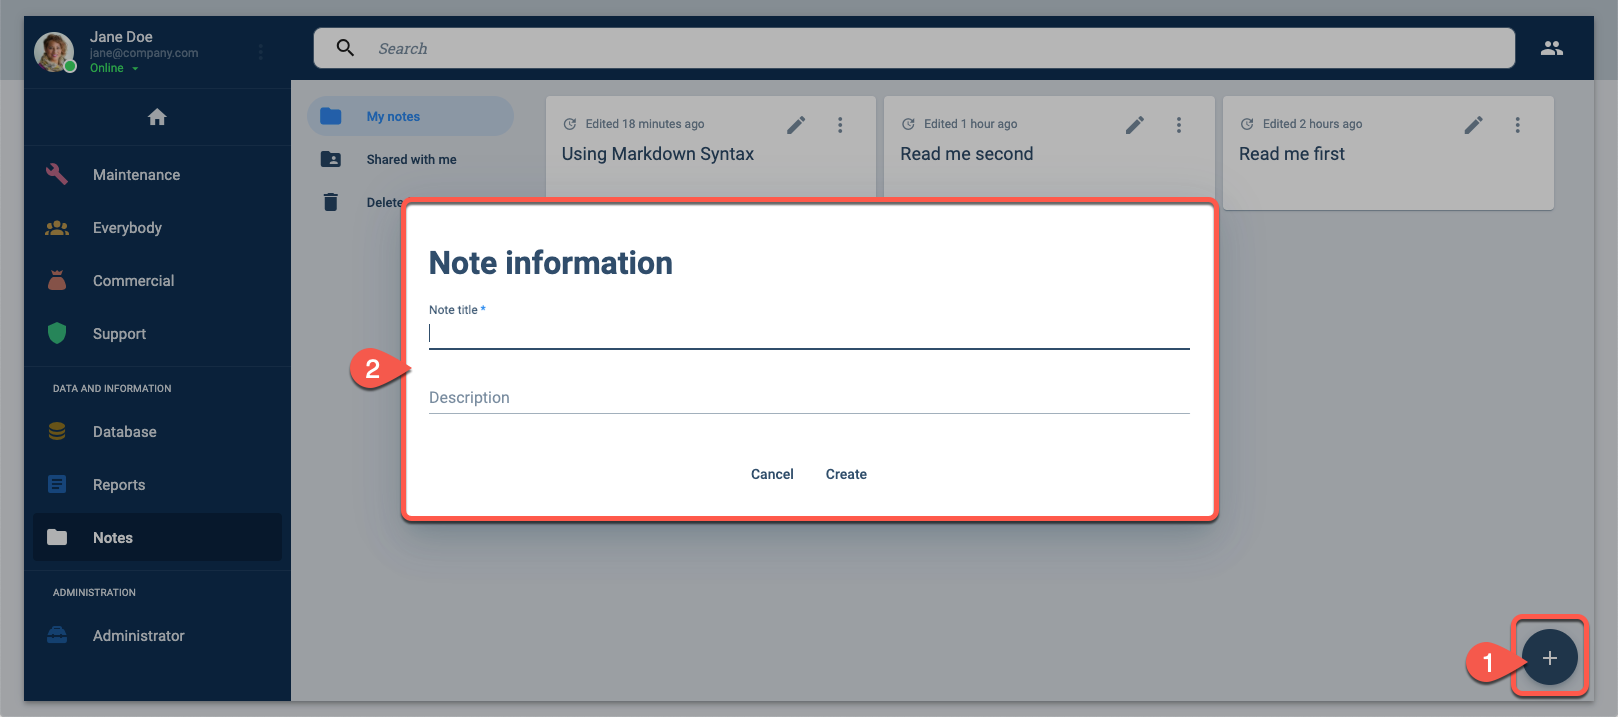Select the My notes folder

point(410,116)
